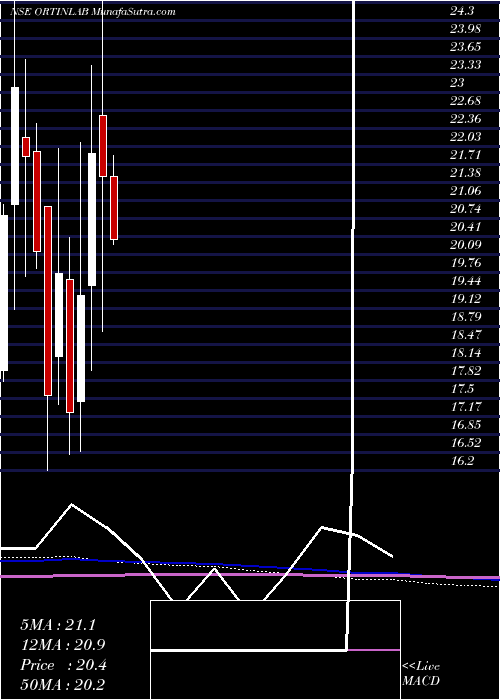Image resolution: width=500 pixels, height=700 pixels.
Task: Select the Price : 20.4 readout
Action: click(63, 665)
